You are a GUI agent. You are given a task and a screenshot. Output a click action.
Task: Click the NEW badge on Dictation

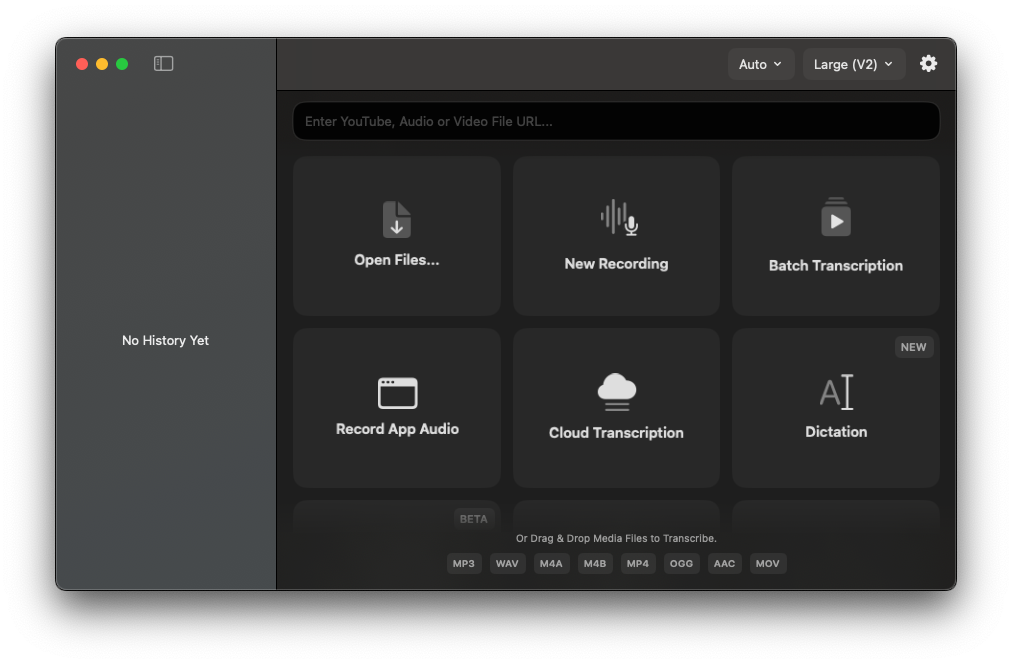[913, 347]
